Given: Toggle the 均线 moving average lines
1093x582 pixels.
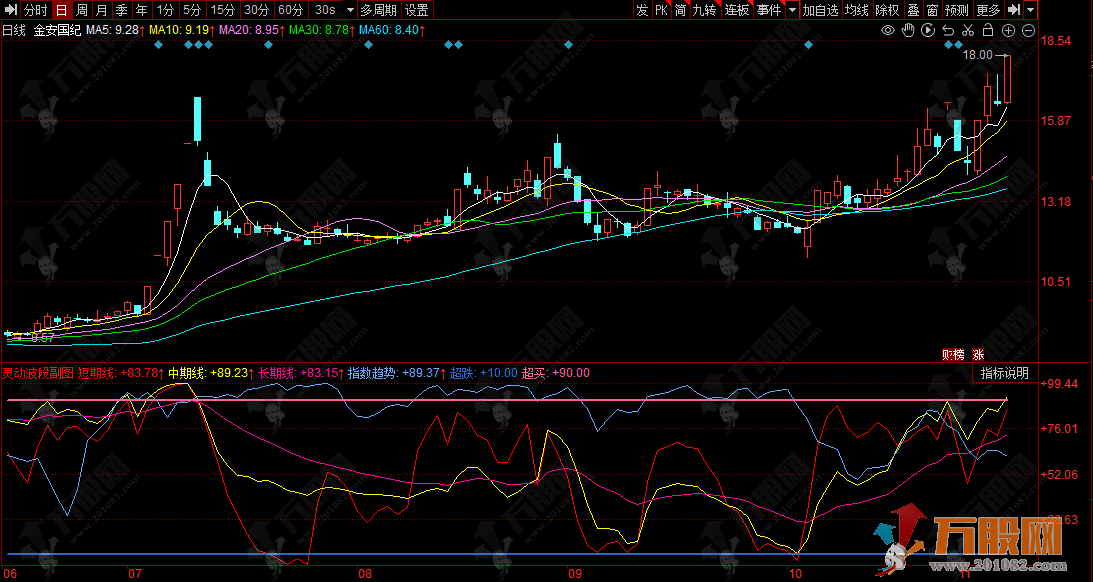Looking at the screenshot, I should coord(856,10).
